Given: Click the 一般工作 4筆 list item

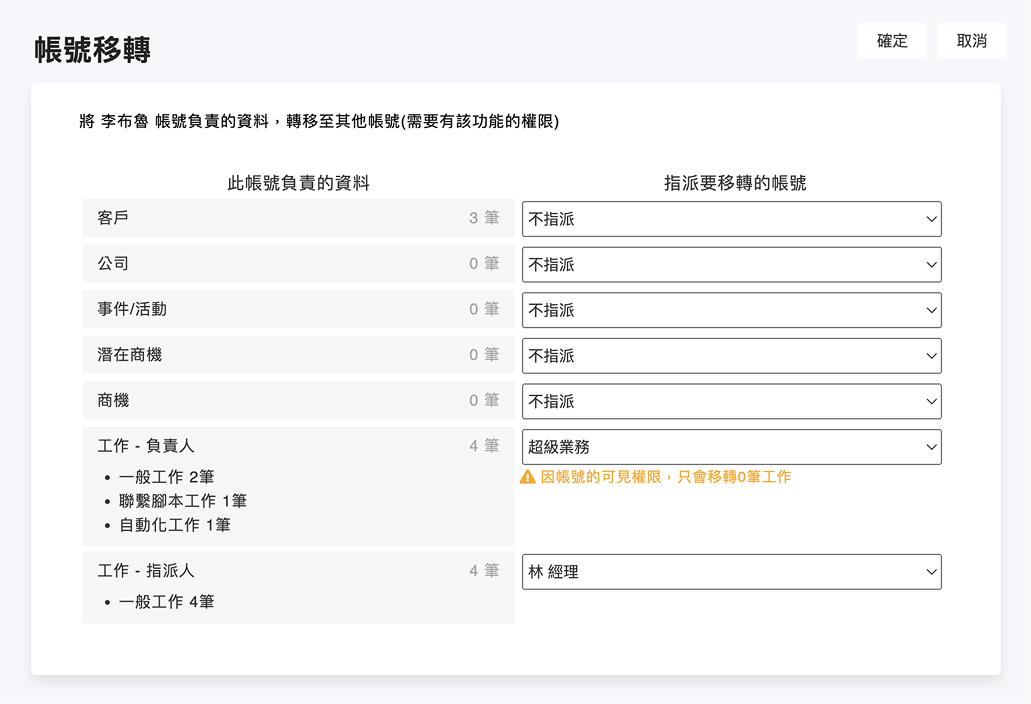Looking at the screenshot, I should tap(166, 601).
